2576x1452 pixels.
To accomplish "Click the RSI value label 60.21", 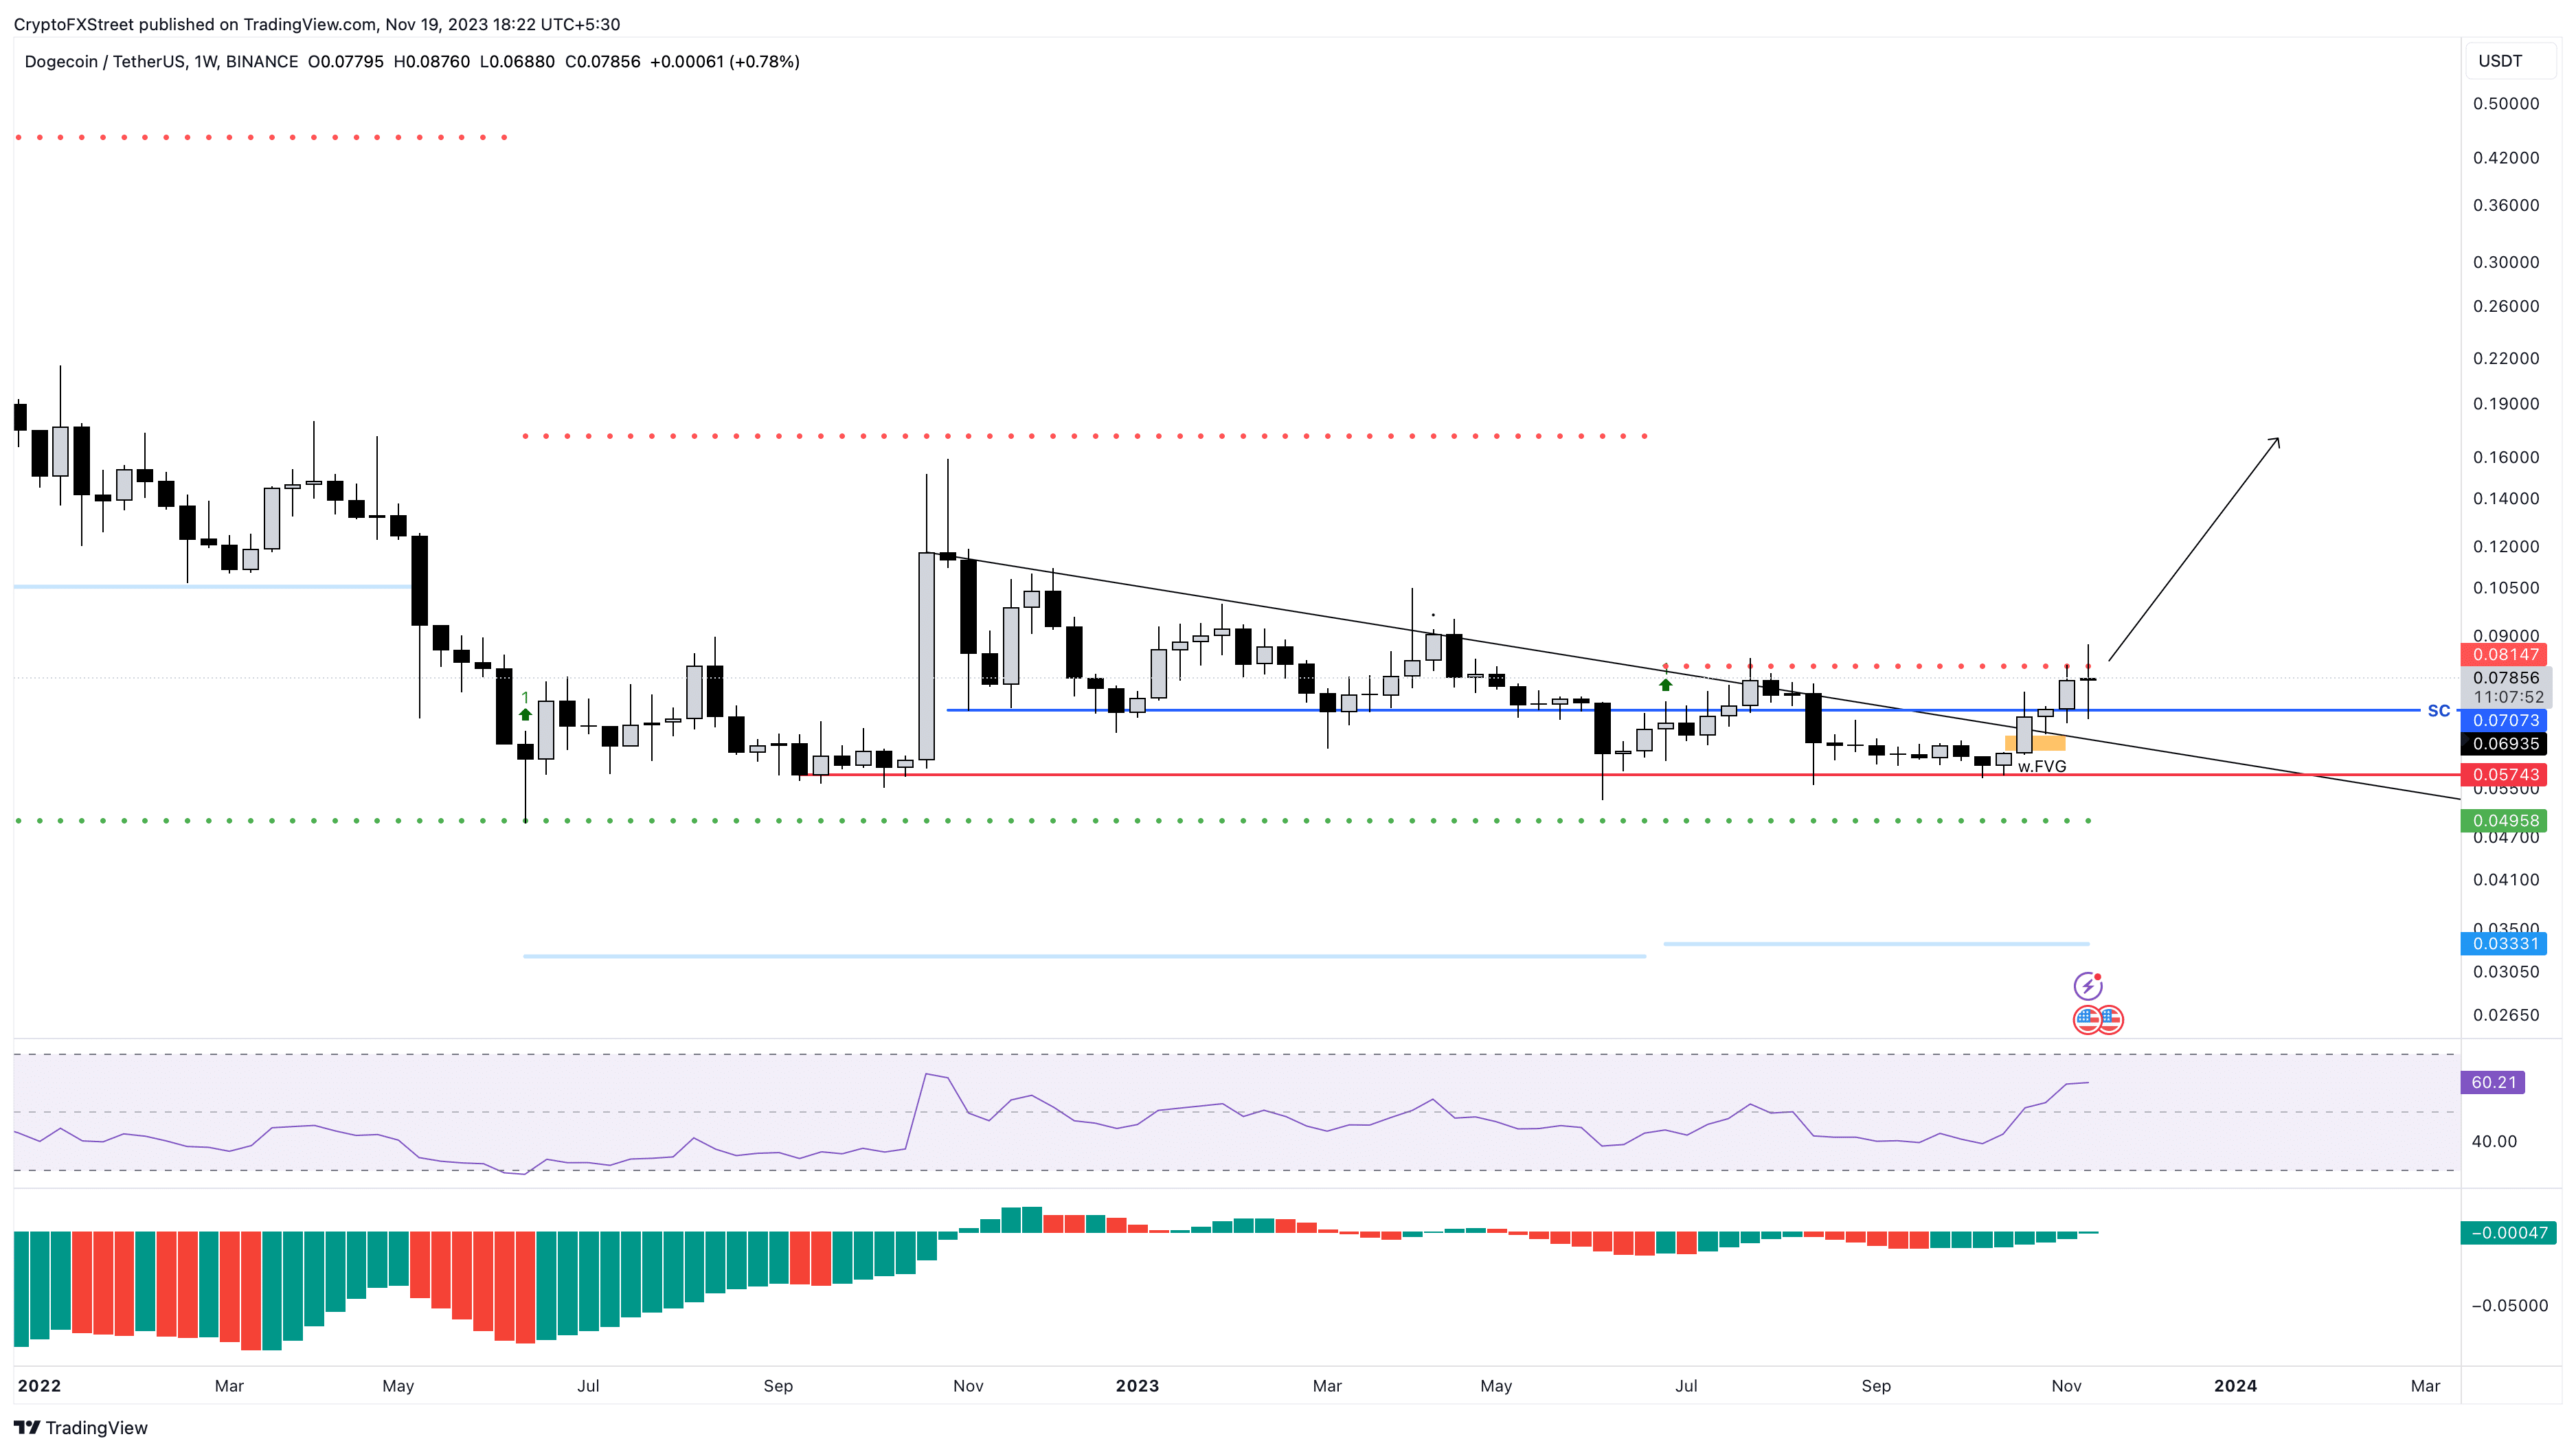I will coord(2493,1082).
